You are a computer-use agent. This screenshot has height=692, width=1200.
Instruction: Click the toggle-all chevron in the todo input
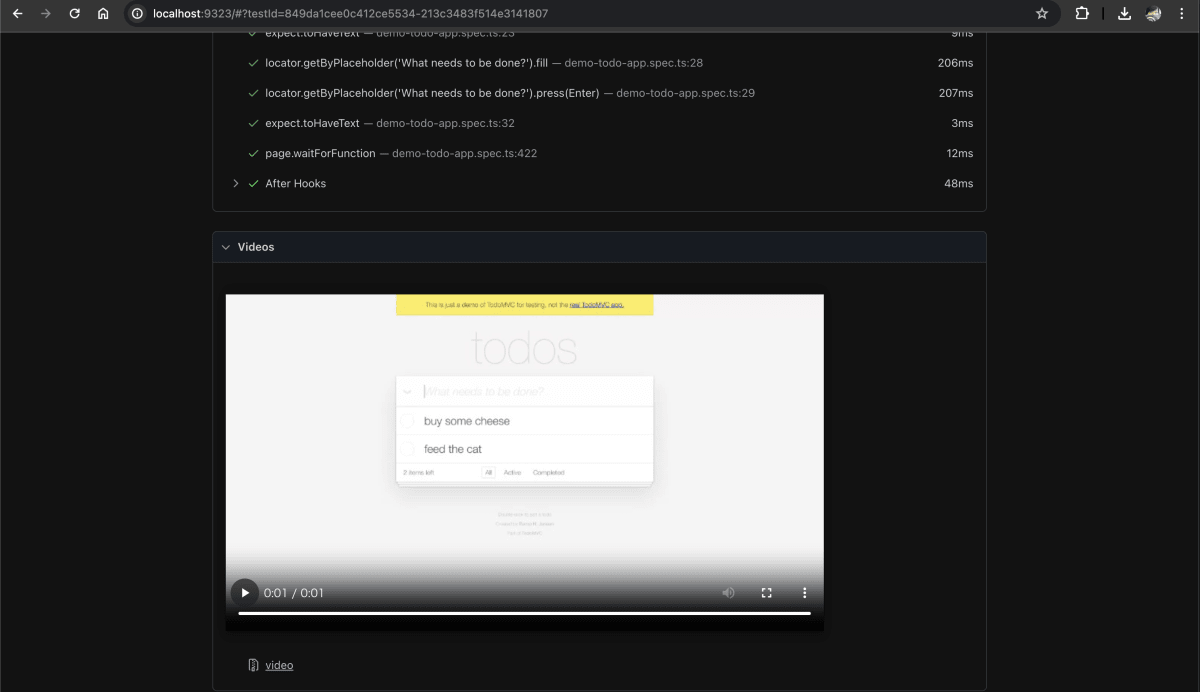[409, 391]
